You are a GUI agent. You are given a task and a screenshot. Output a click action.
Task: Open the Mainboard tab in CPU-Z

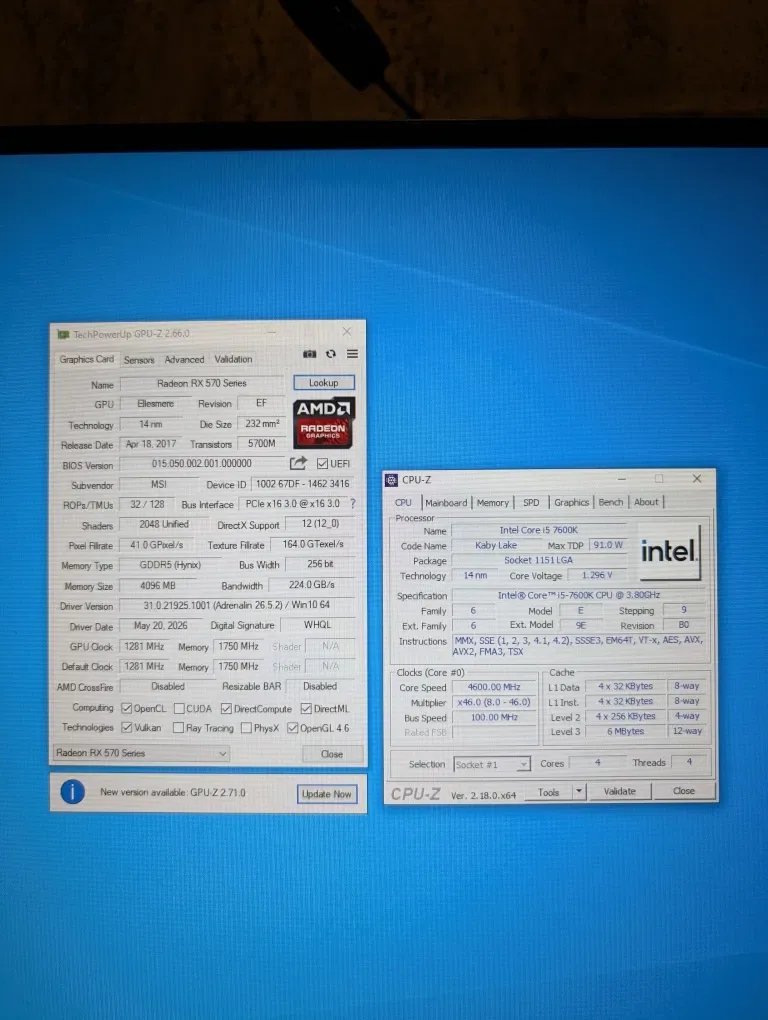(446, 503)
